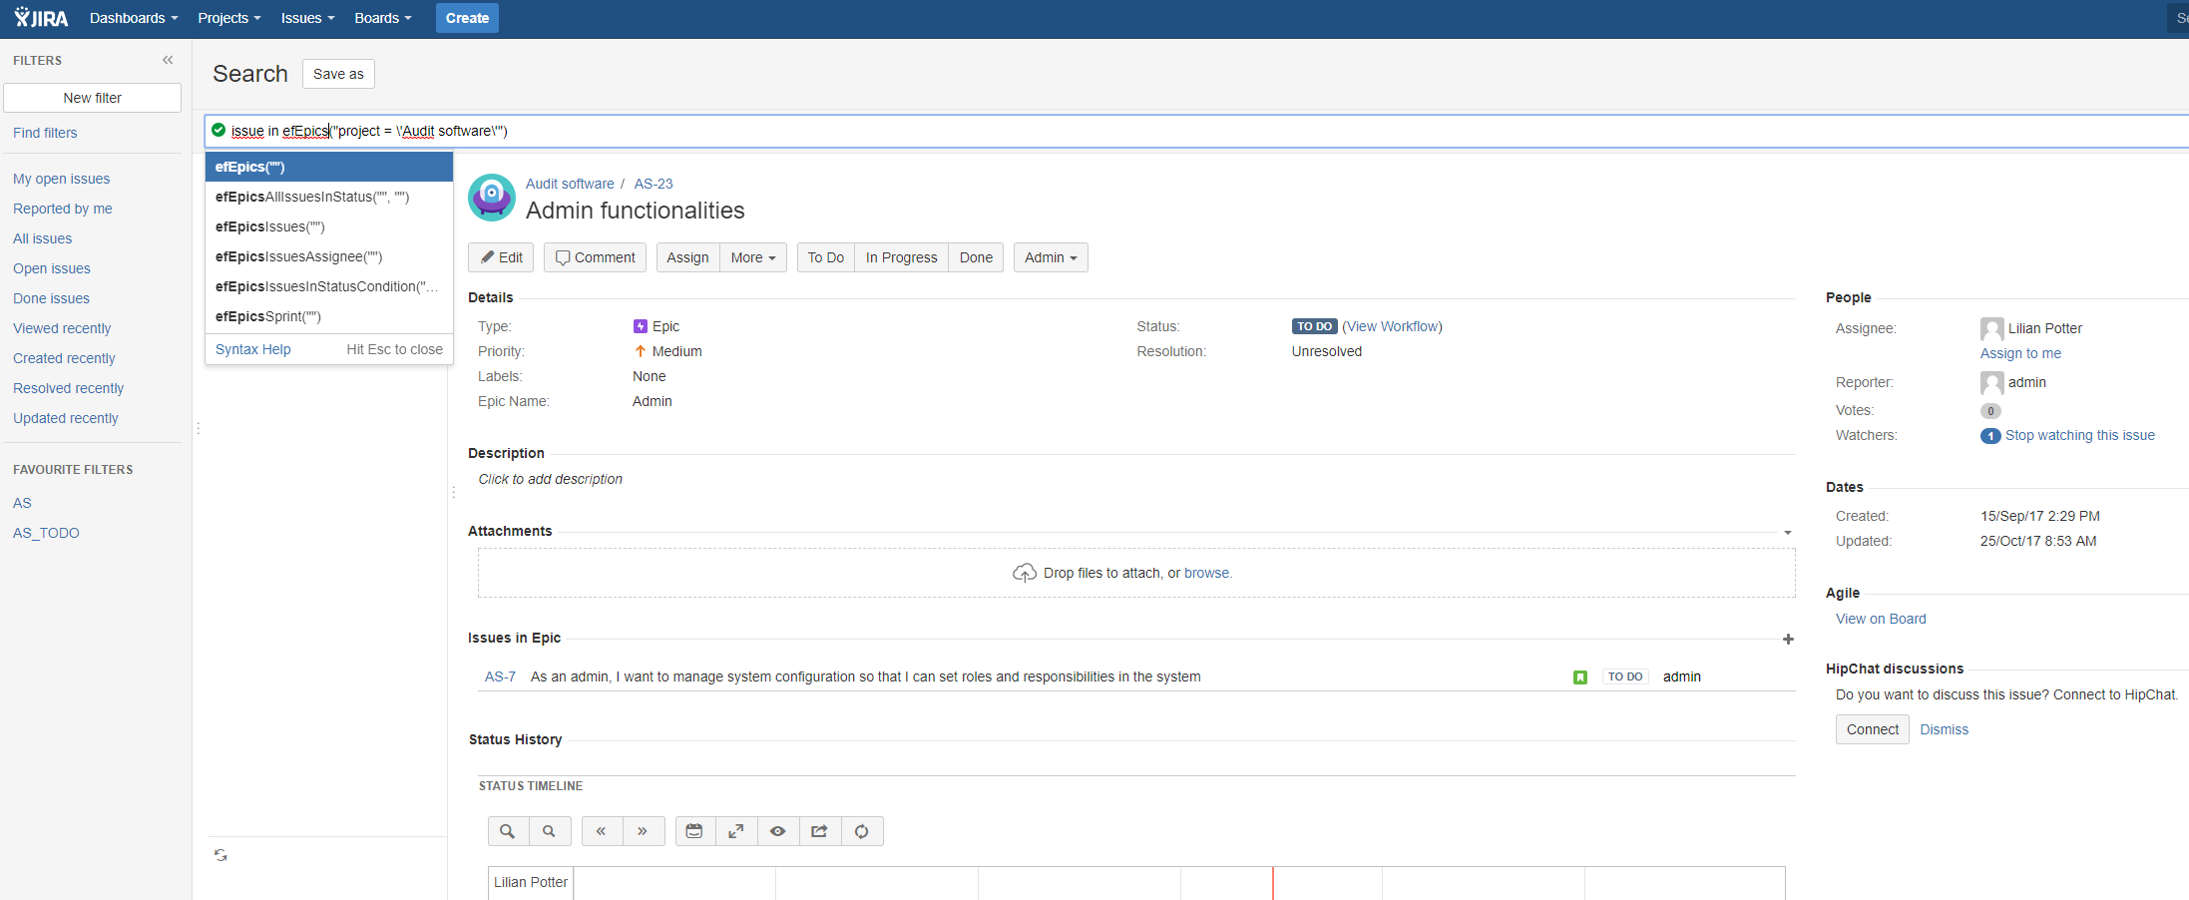Viewport: 2189px width, 900px height.
Task: Click the Save as button
Action: (x=338, y=74)
